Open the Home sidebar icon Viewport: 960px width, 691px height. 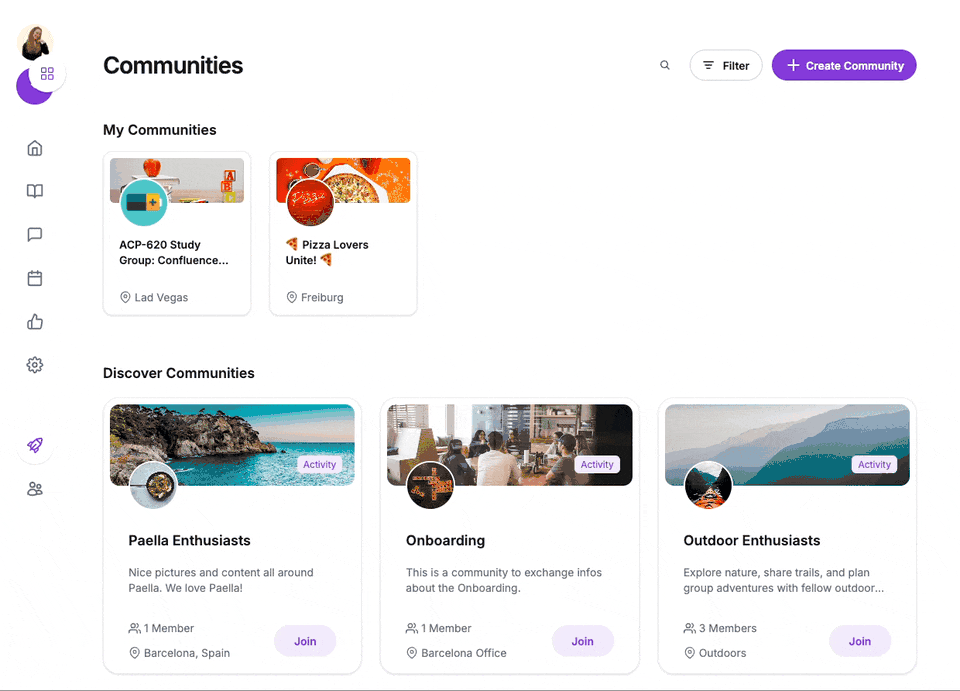tap(34, 147)
